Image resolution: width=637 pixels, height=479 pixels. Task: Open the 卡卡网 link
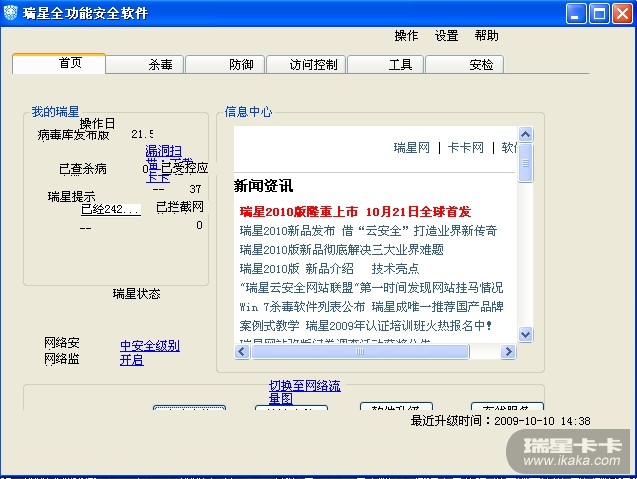point(466,147)
